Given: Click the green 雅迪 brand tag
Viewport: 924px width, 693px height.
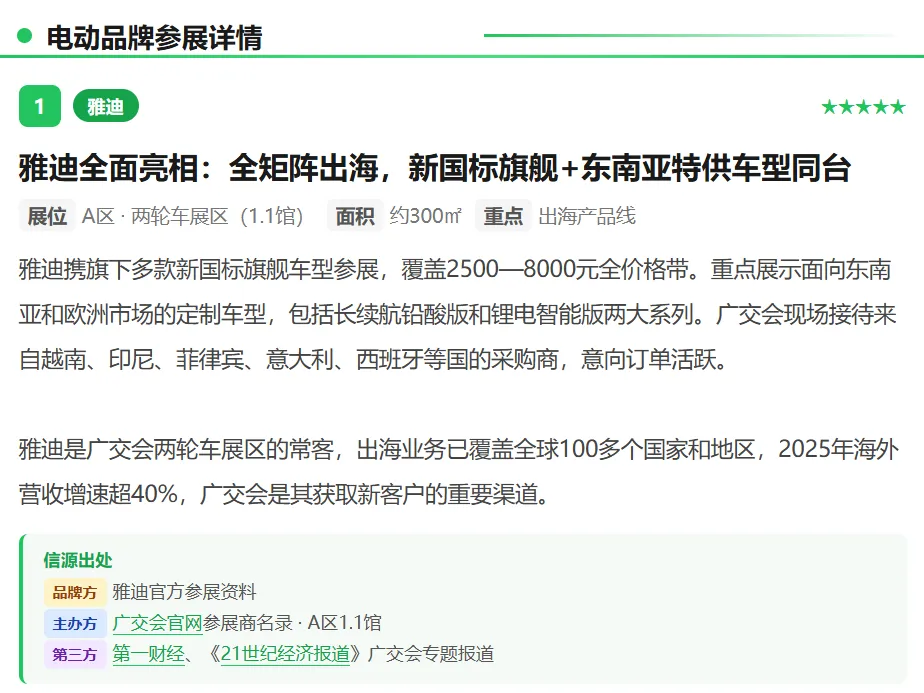Looking at the screenshot, I should click(x=106, y=107).
